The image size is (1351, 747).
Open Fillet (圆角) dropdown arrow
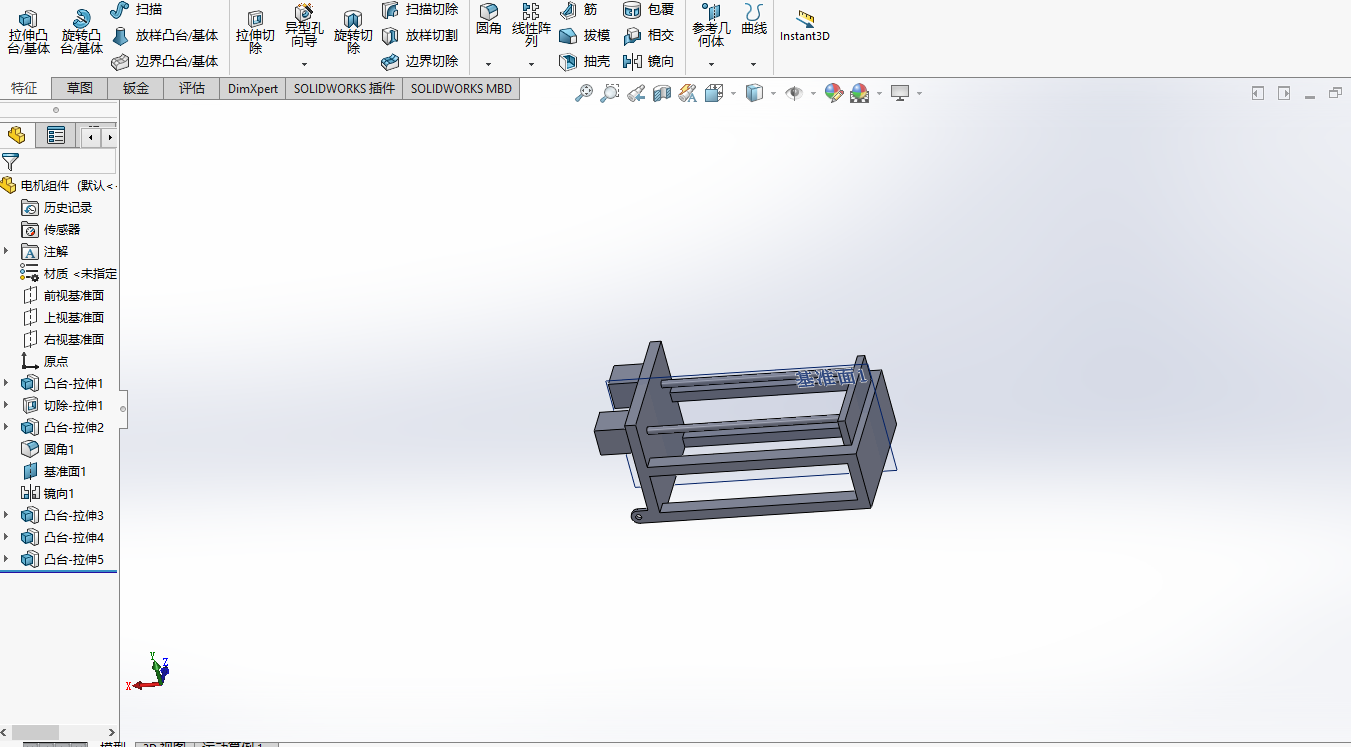(x=489, y=64)
